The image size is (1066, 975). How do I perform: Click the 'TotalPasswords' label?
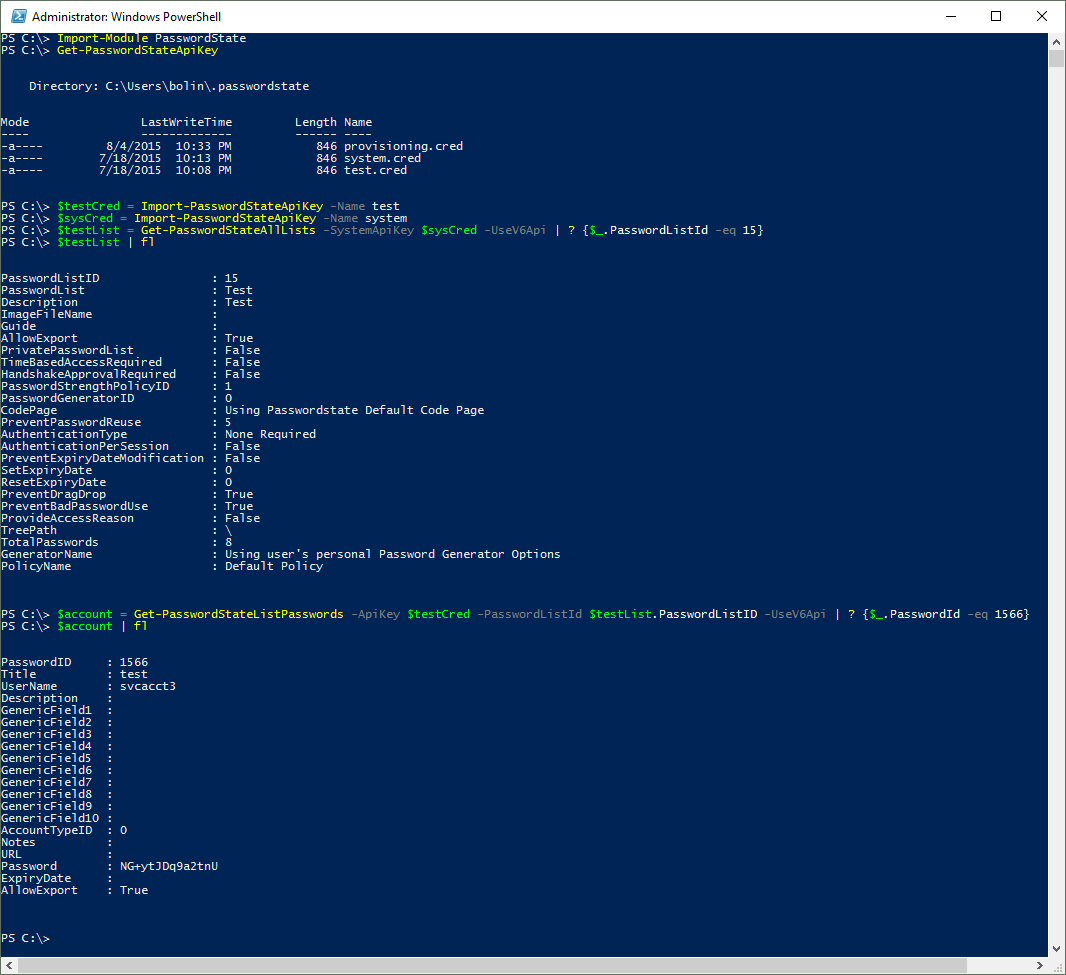point(50,542)
